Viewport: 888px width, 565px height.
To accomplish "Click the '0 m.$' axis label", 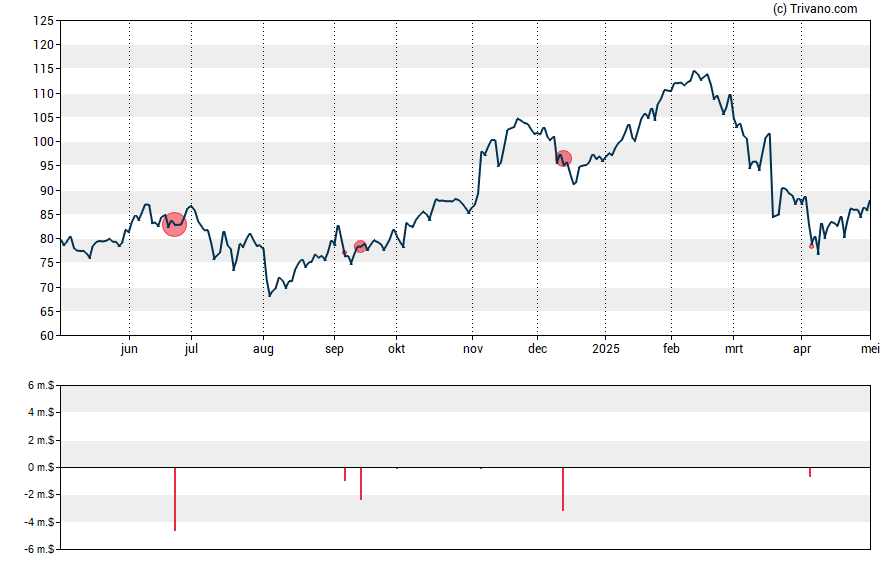I will pyautogui.click(x=41, y=467).
